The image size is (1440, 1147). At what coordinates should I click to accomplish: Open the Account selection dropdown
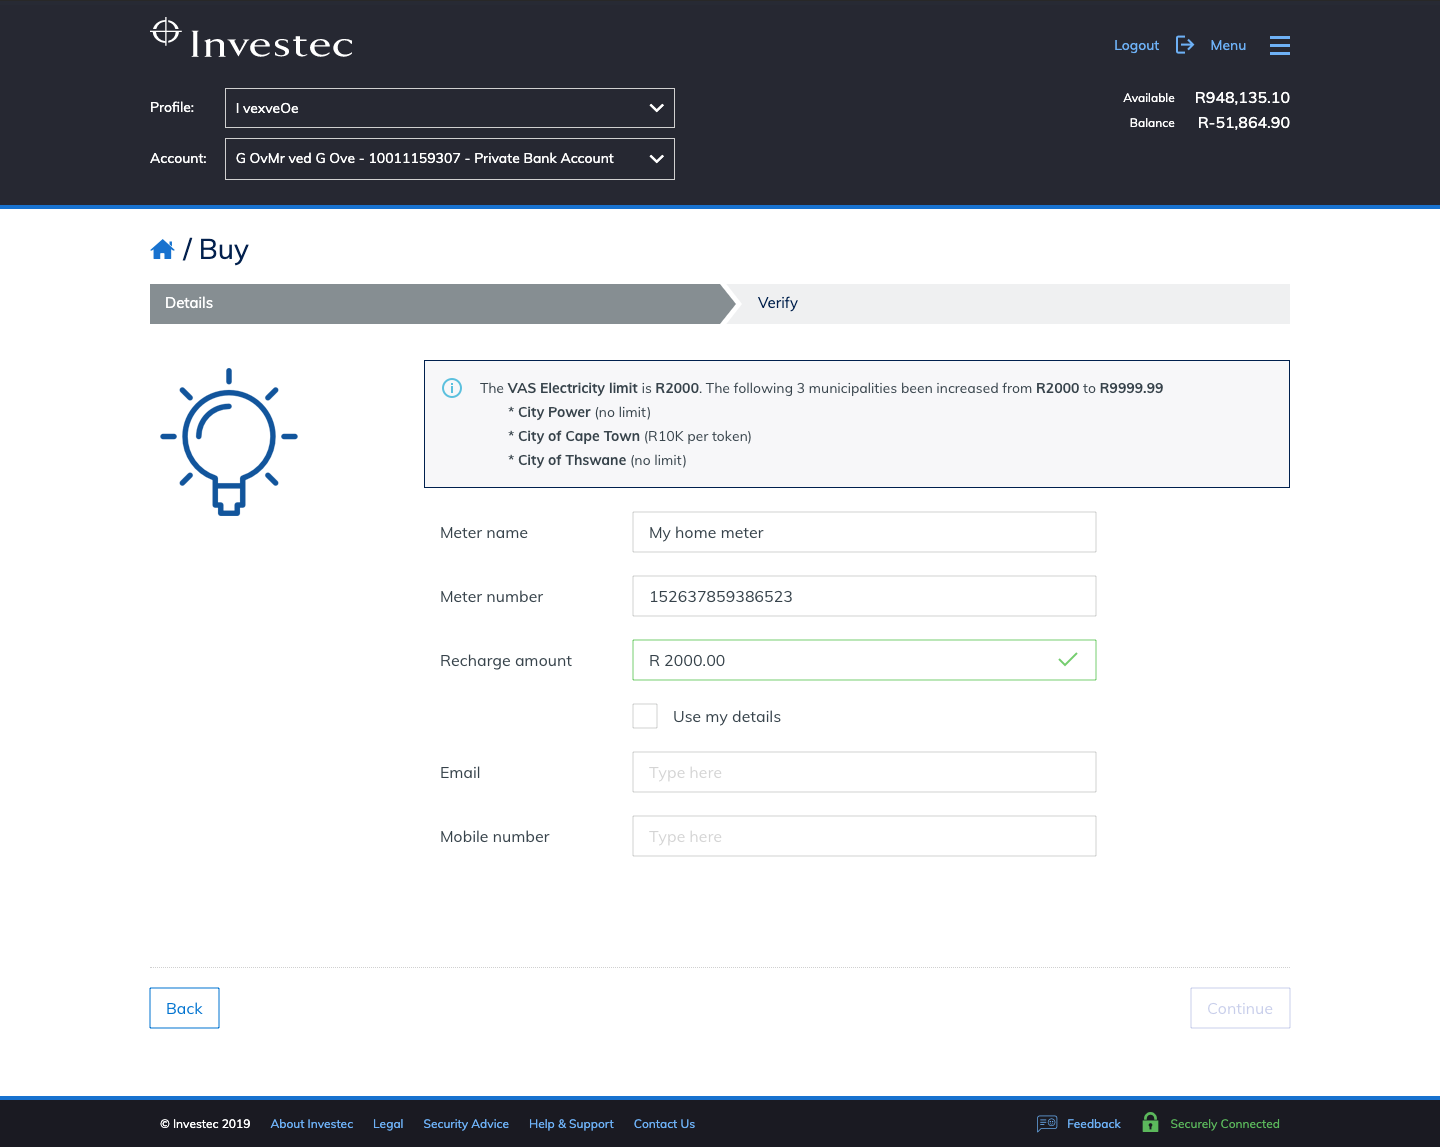coord(450,159)
